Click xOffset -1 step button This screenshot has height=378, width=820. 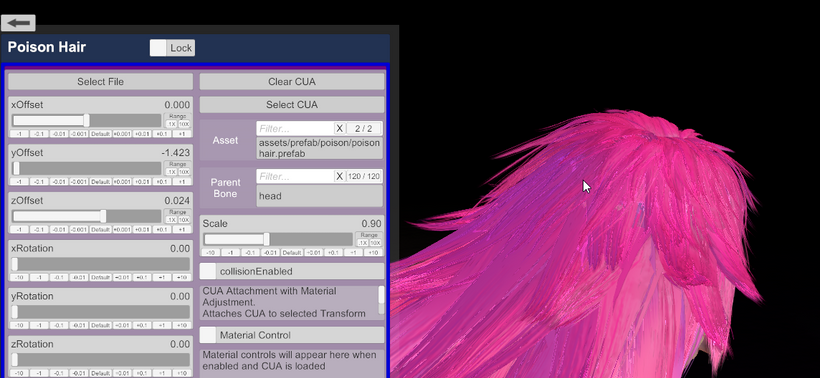pos(19,134)
